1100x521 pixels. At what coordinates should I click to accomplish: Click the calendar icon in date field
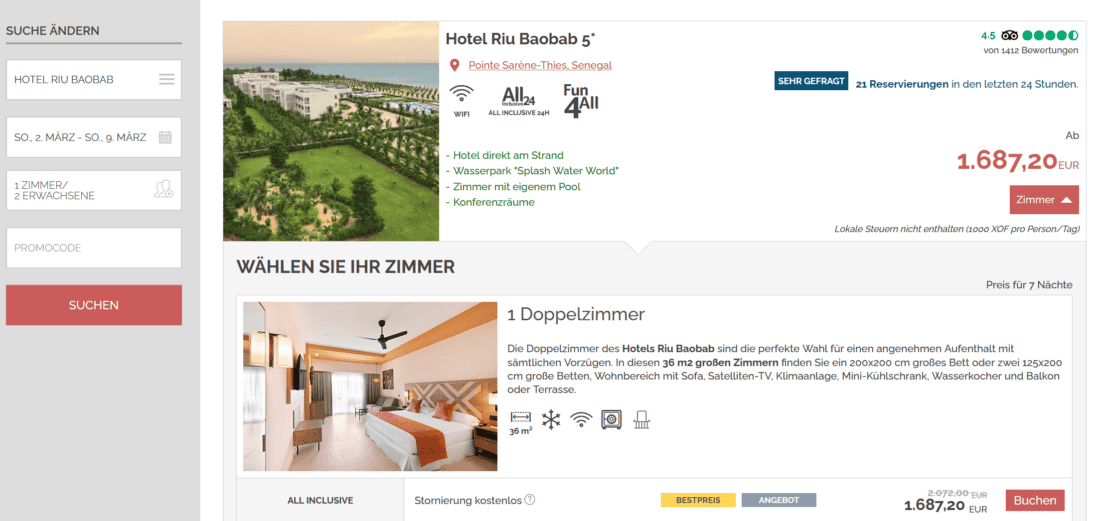165,137
